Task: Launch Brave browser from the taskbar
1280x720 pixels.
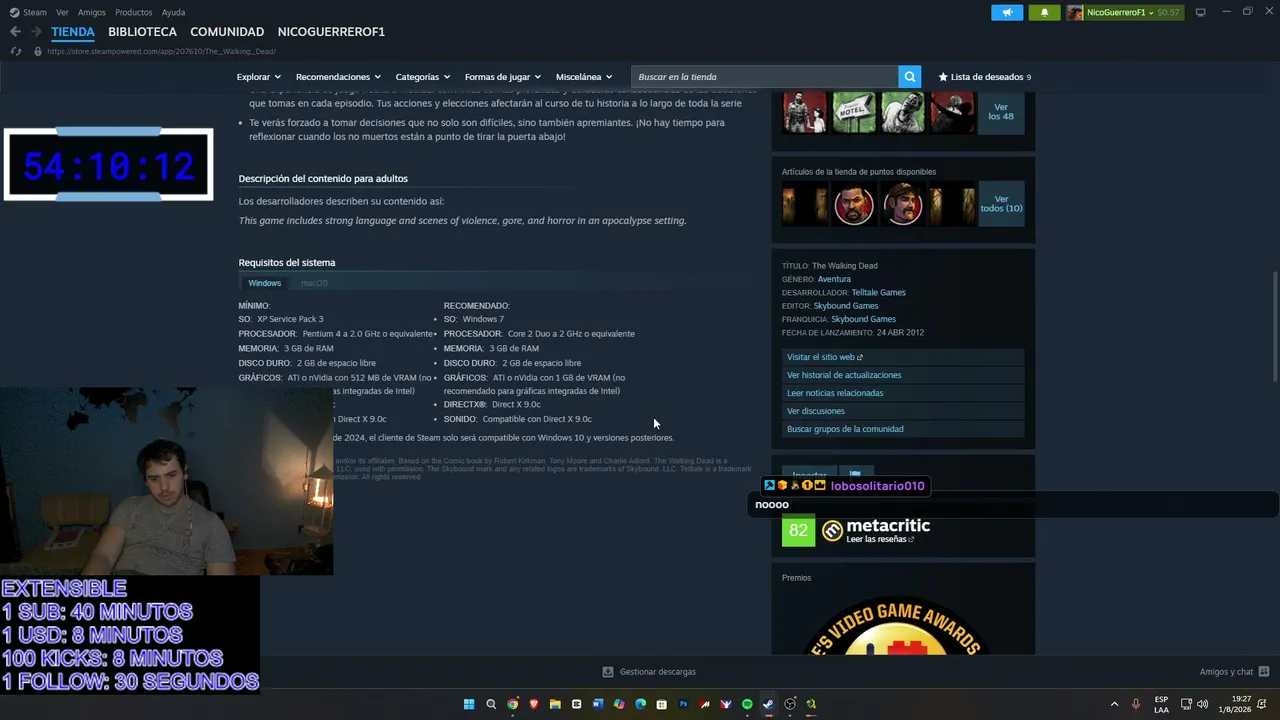Action: [534, 704]
